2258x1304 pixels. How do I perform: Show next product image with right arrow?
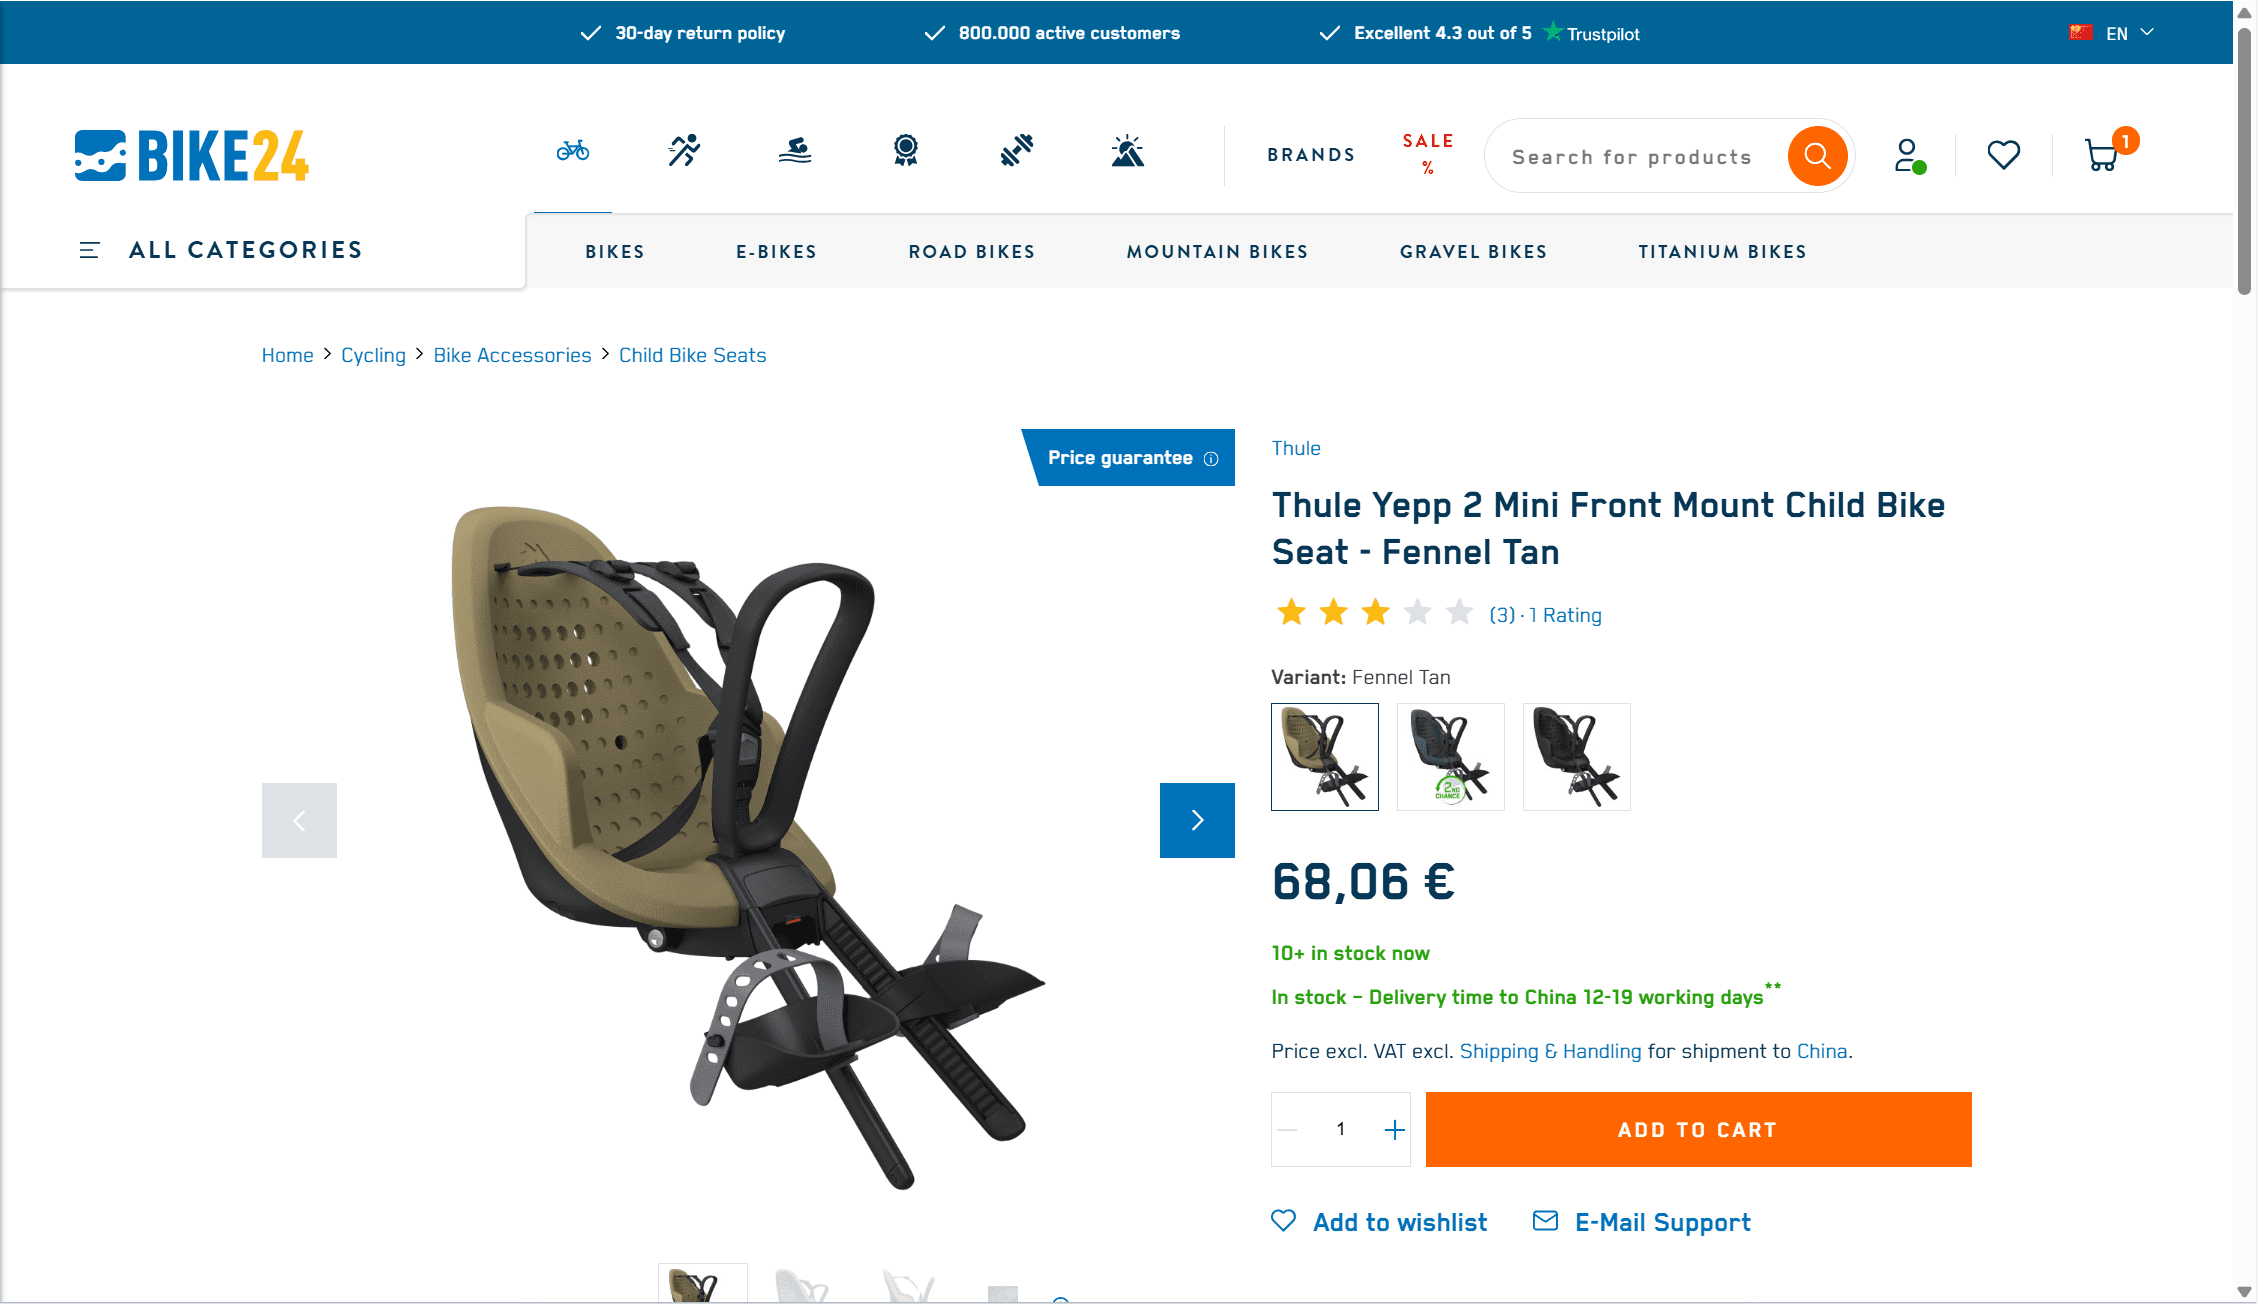1197,820
